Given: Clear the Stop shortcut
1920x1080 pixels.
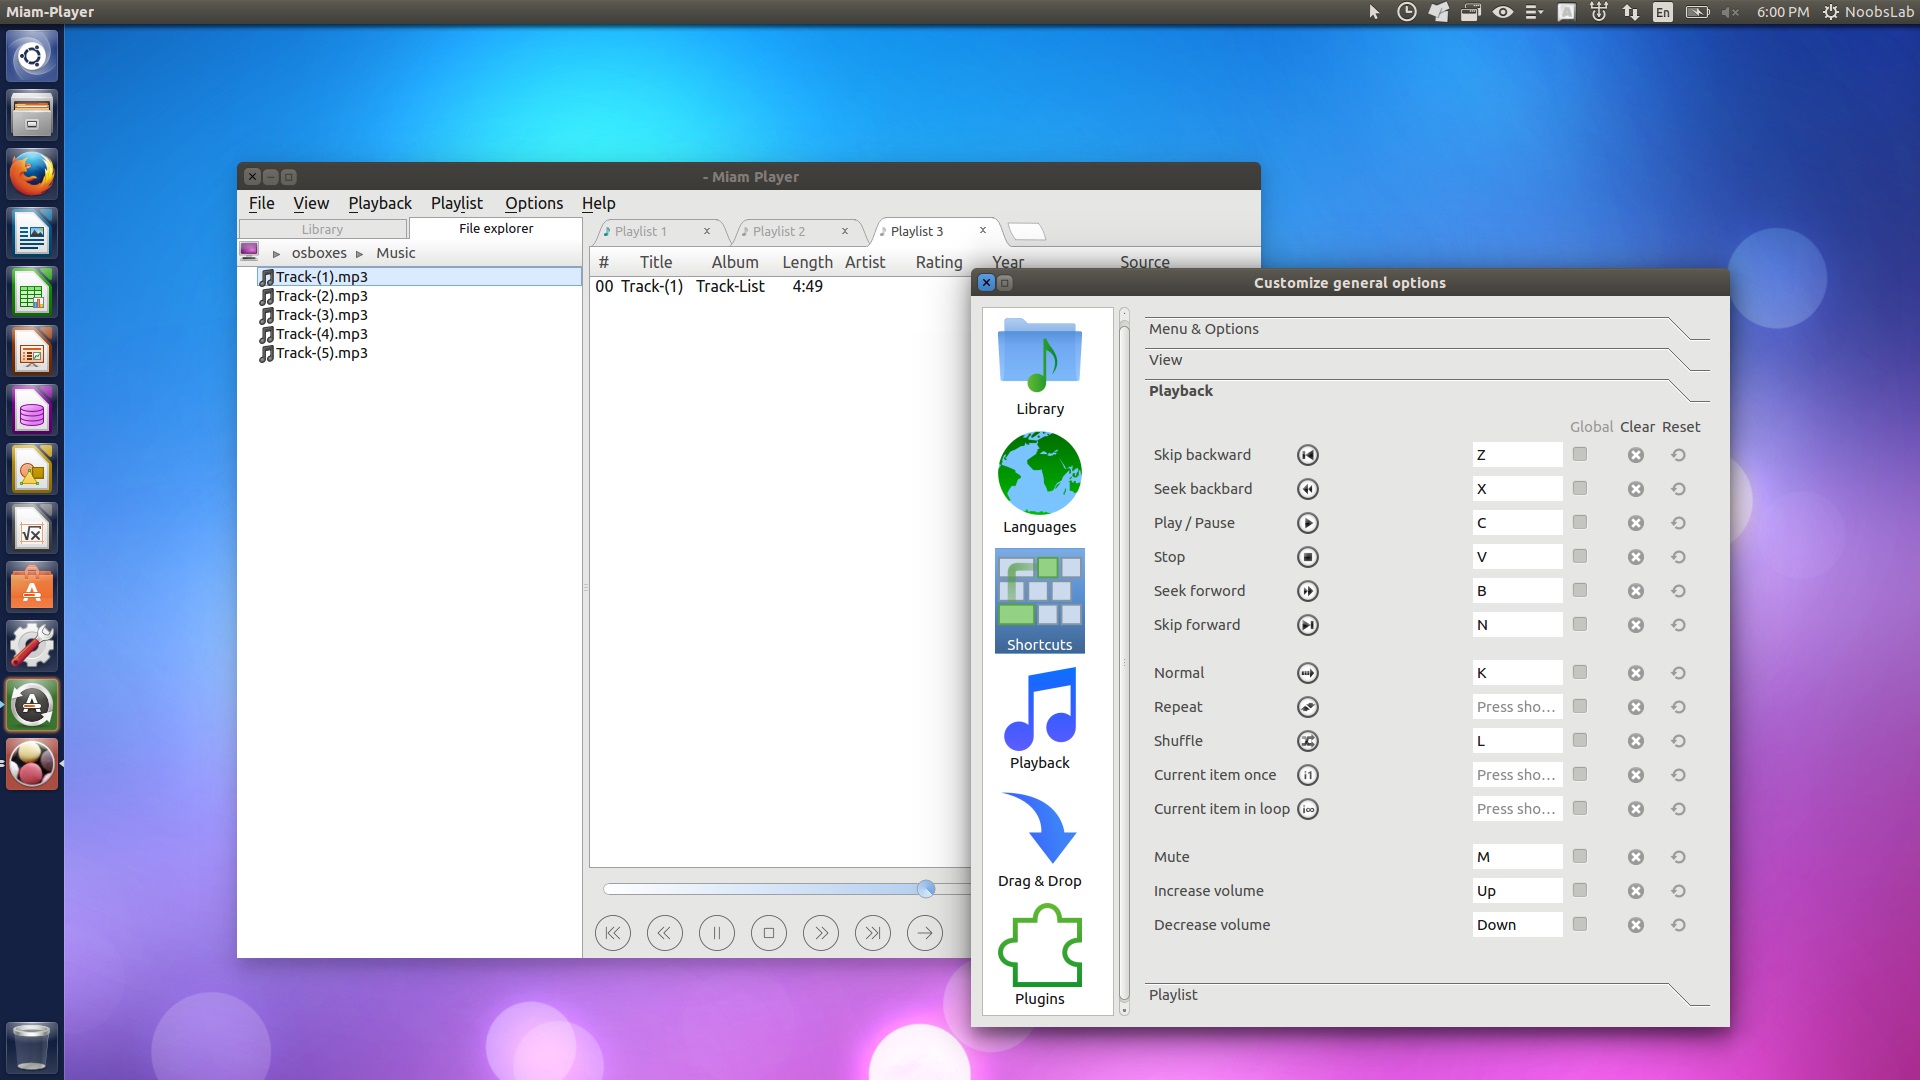Looking at the screenshot, I should (x=1635, y=557).
